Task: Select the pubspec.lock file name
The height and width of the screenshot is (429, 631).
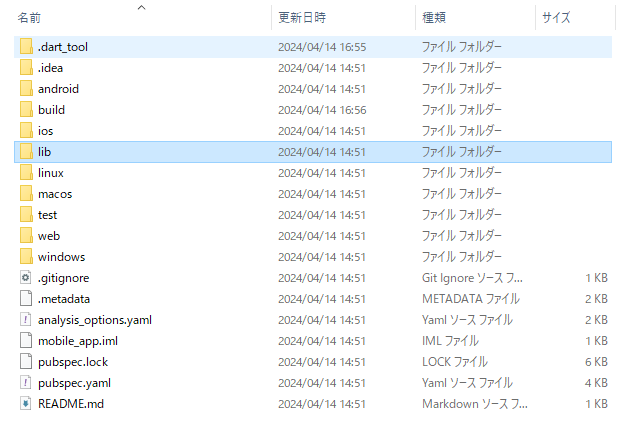Action: tap(72, 362)
